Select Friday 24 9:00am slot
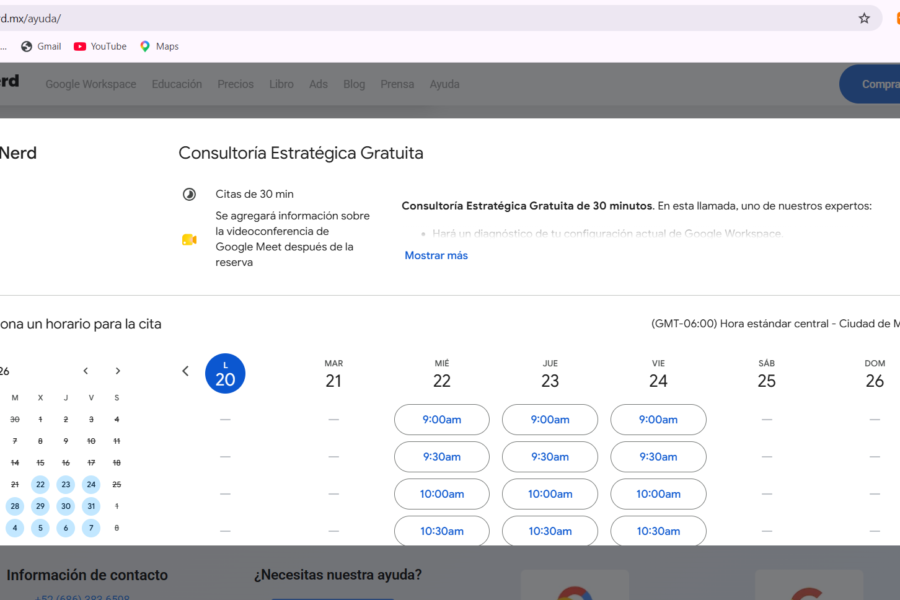Screen dimensions: 900x600 658,420
